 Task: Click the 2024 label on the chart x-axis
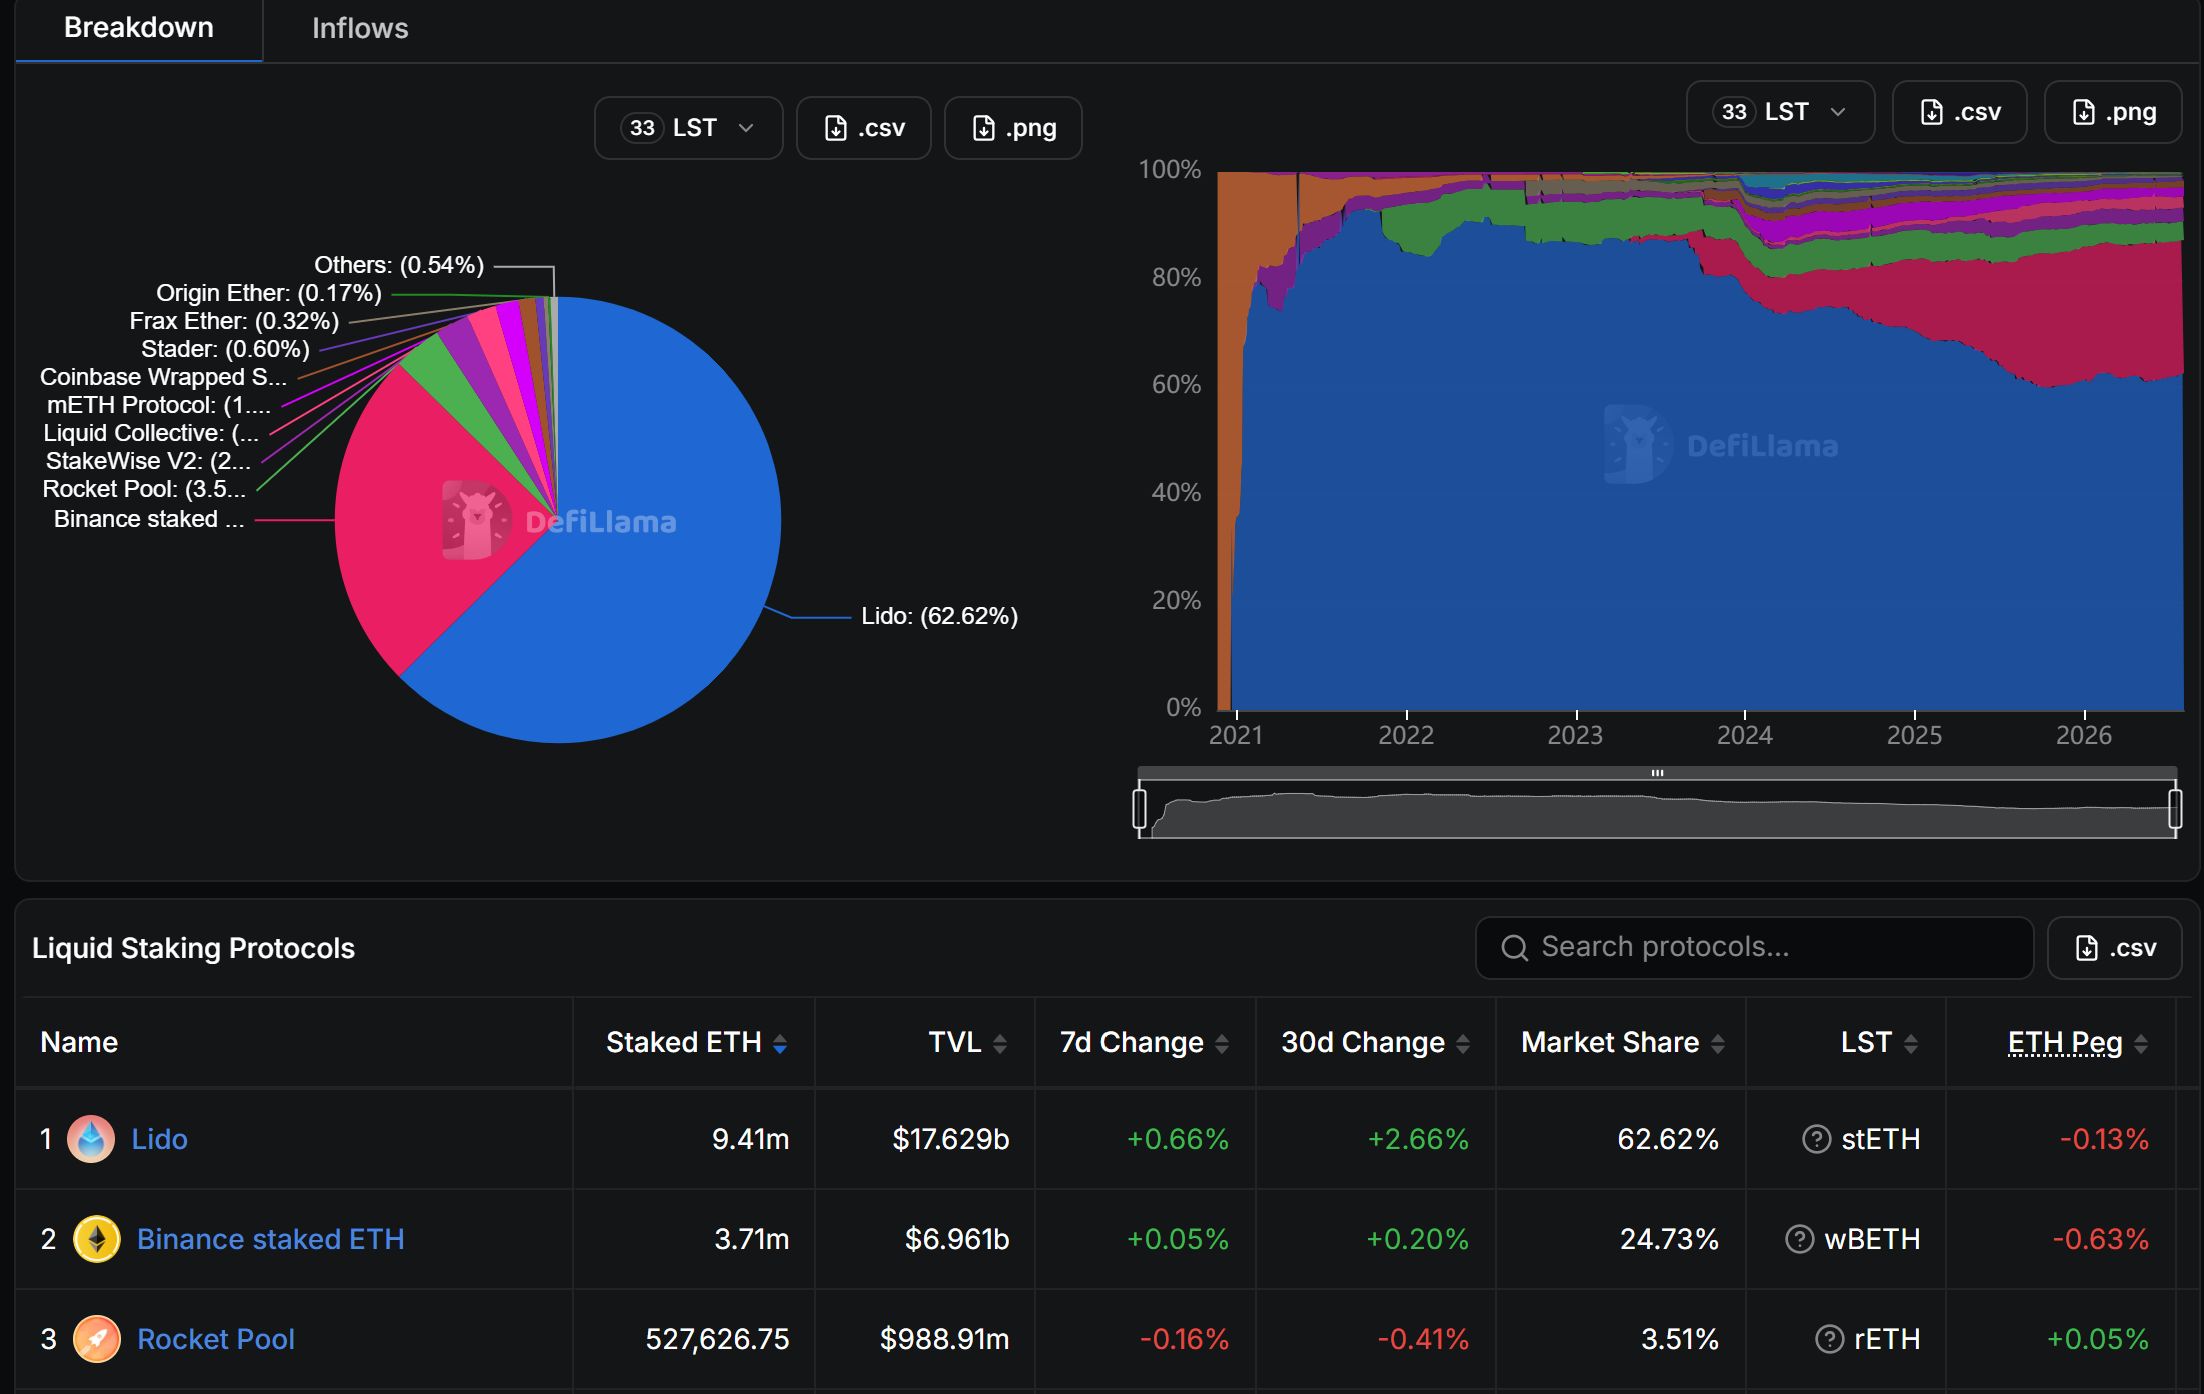pyautogui.click(x=1744, y=735)
